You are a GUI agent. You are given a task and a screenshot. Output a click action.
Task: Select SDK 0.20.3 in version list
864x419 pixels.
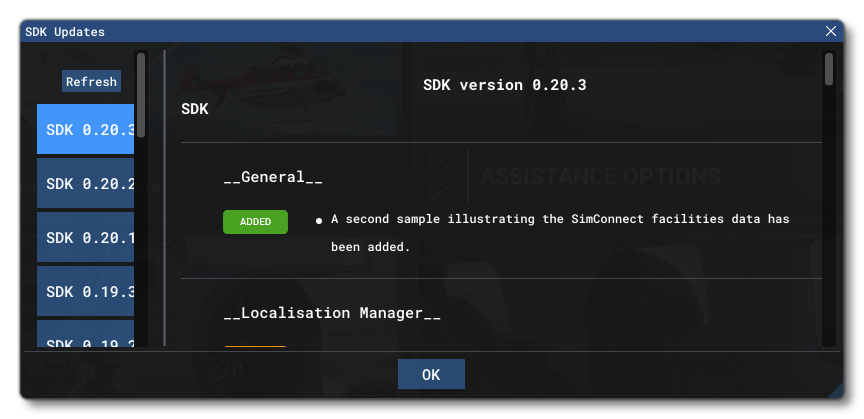point(85,130)
